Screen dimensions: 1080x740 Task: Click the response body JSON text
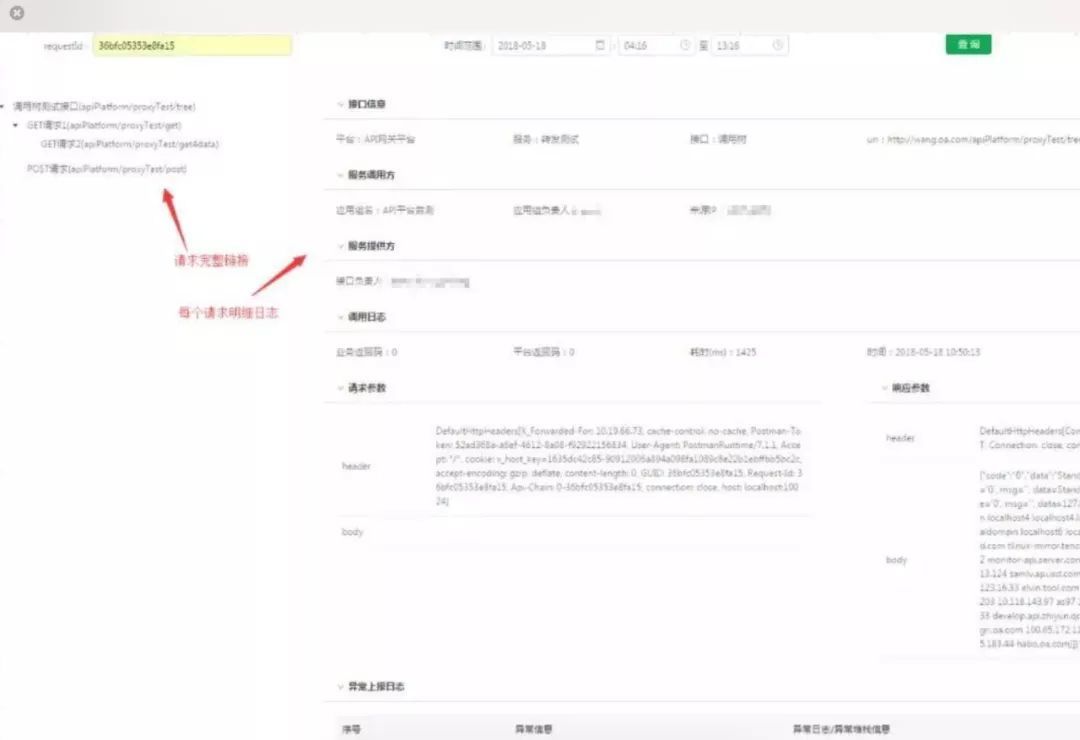pos(1029,559)
